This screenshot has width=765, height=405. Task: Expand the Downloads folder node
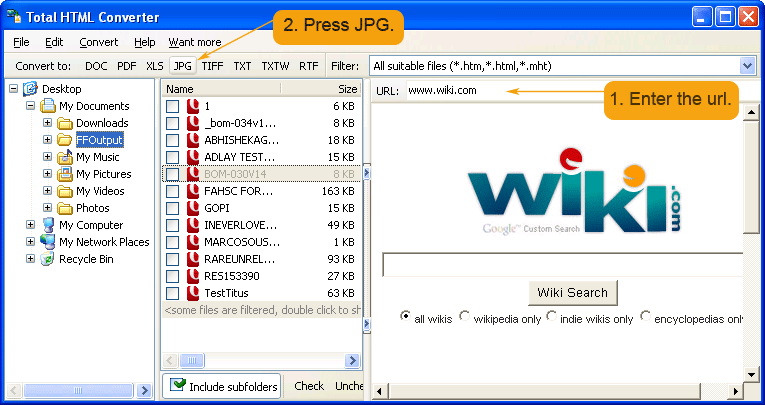coord(47,123)
